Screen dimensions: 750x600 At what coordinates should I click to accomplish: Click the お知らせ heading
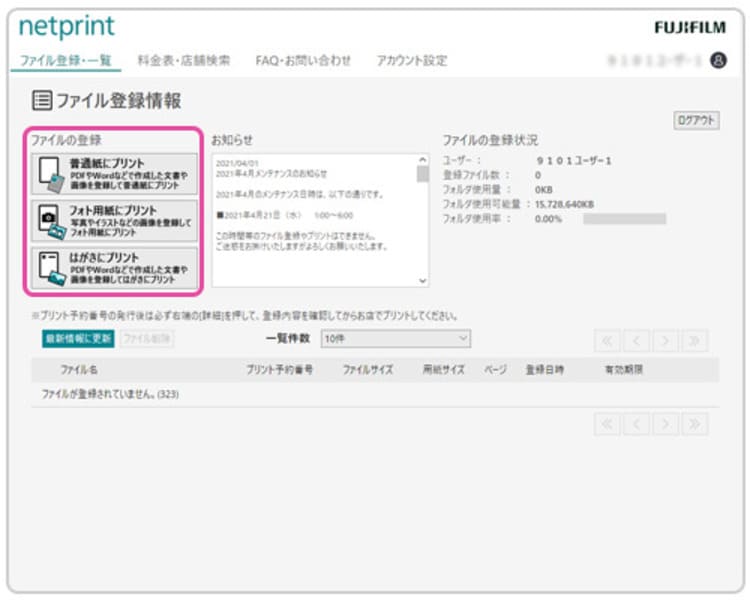pos(232,140)
